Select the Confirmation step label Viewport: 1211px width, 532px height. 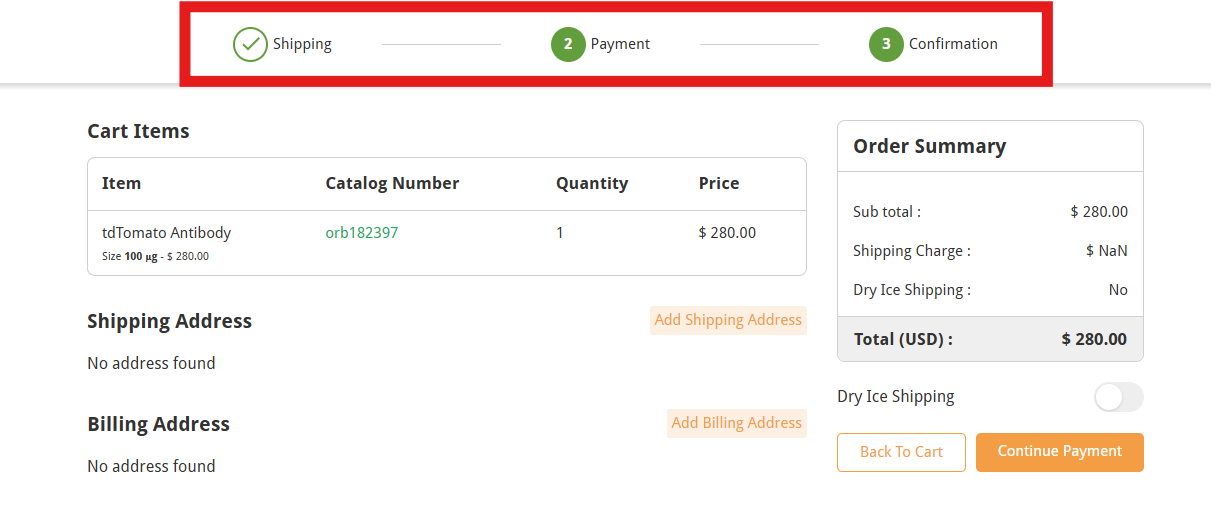click(953, 44)
